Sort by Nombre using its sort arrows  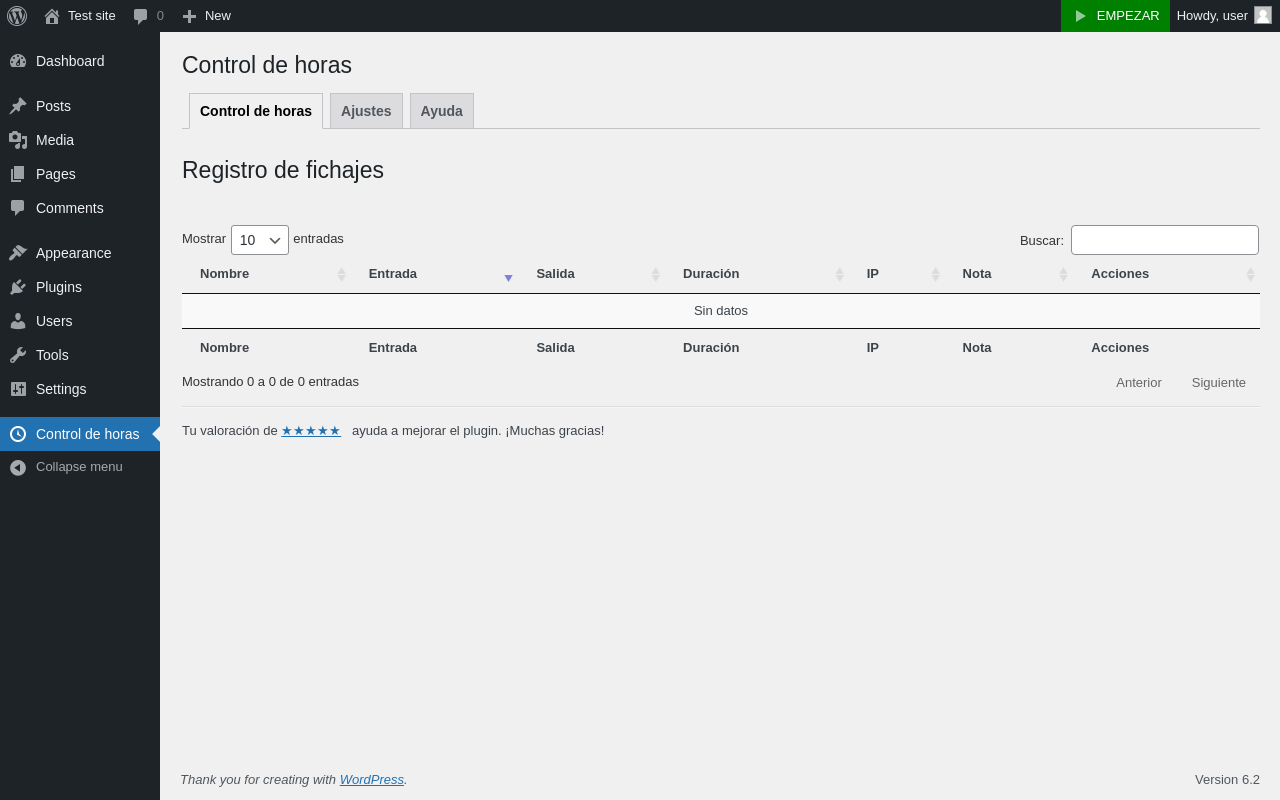pyautogui.click(x=341, y=274)
